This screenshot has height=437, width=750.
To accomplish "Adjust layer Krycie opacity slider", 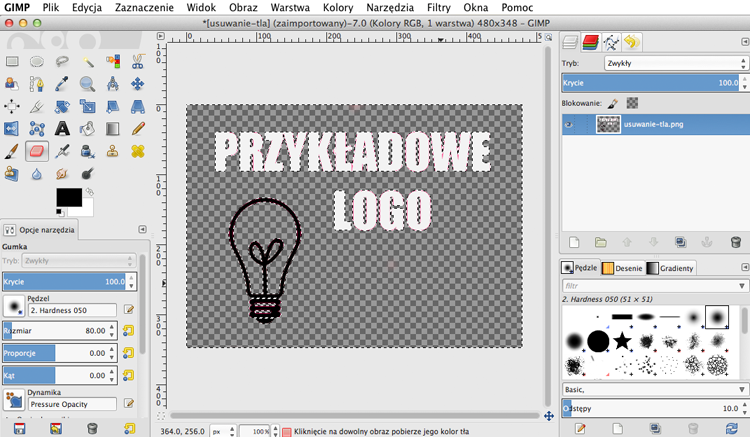I will click(x=651, y=83).
